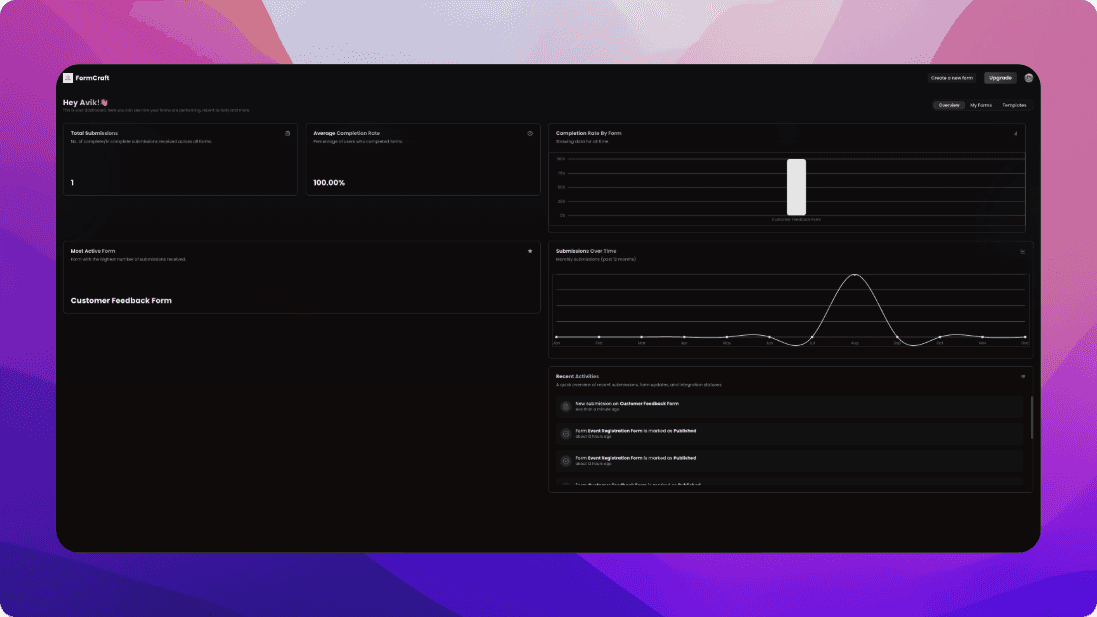The width and height of the screenshot is (1097, 617).
Task: Click the FormCraft logo icon
Action: click(67, 78)
